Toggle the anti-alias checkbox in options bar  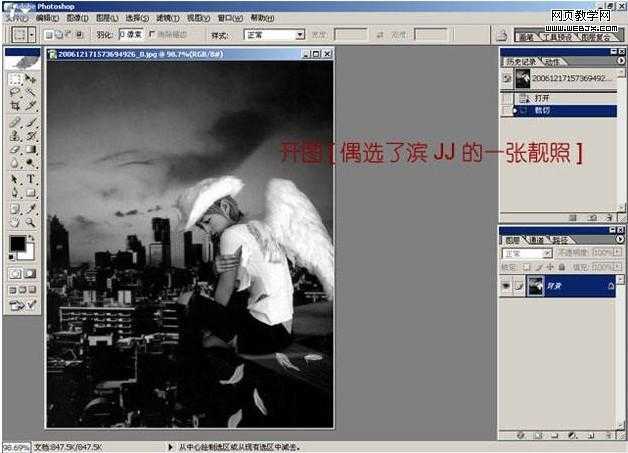coord(152,34)
